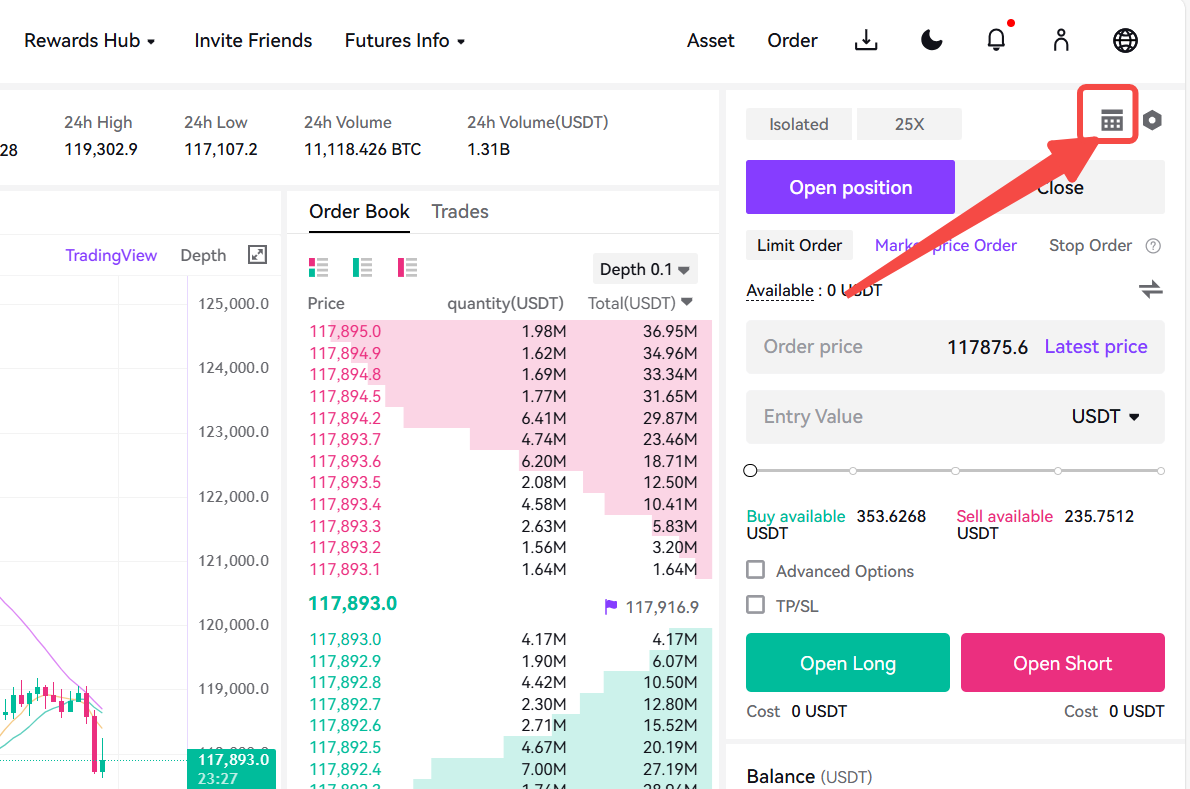Toggle the available balance swap arrows

coord(1151,289)
